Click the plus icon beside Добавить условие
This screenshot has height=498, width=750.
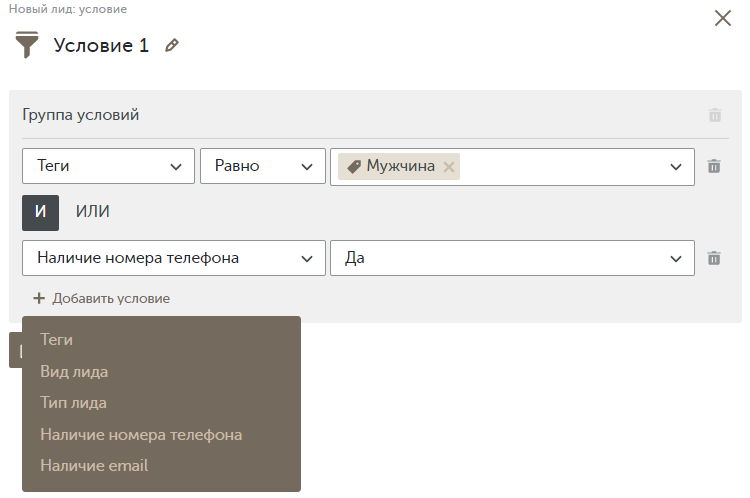point(39,299)
